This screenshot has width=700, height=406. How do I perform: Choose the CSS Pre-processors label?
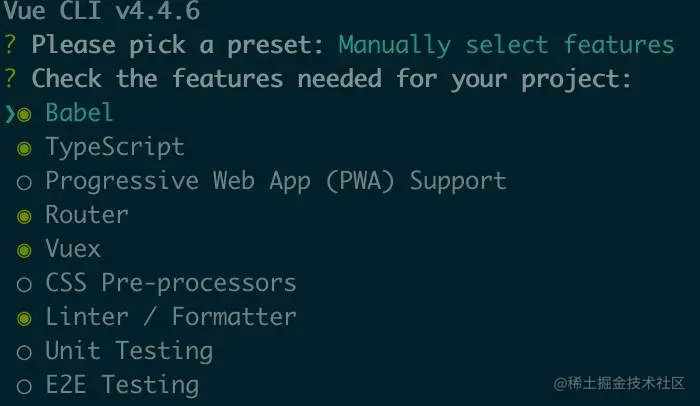coord(171,283)
